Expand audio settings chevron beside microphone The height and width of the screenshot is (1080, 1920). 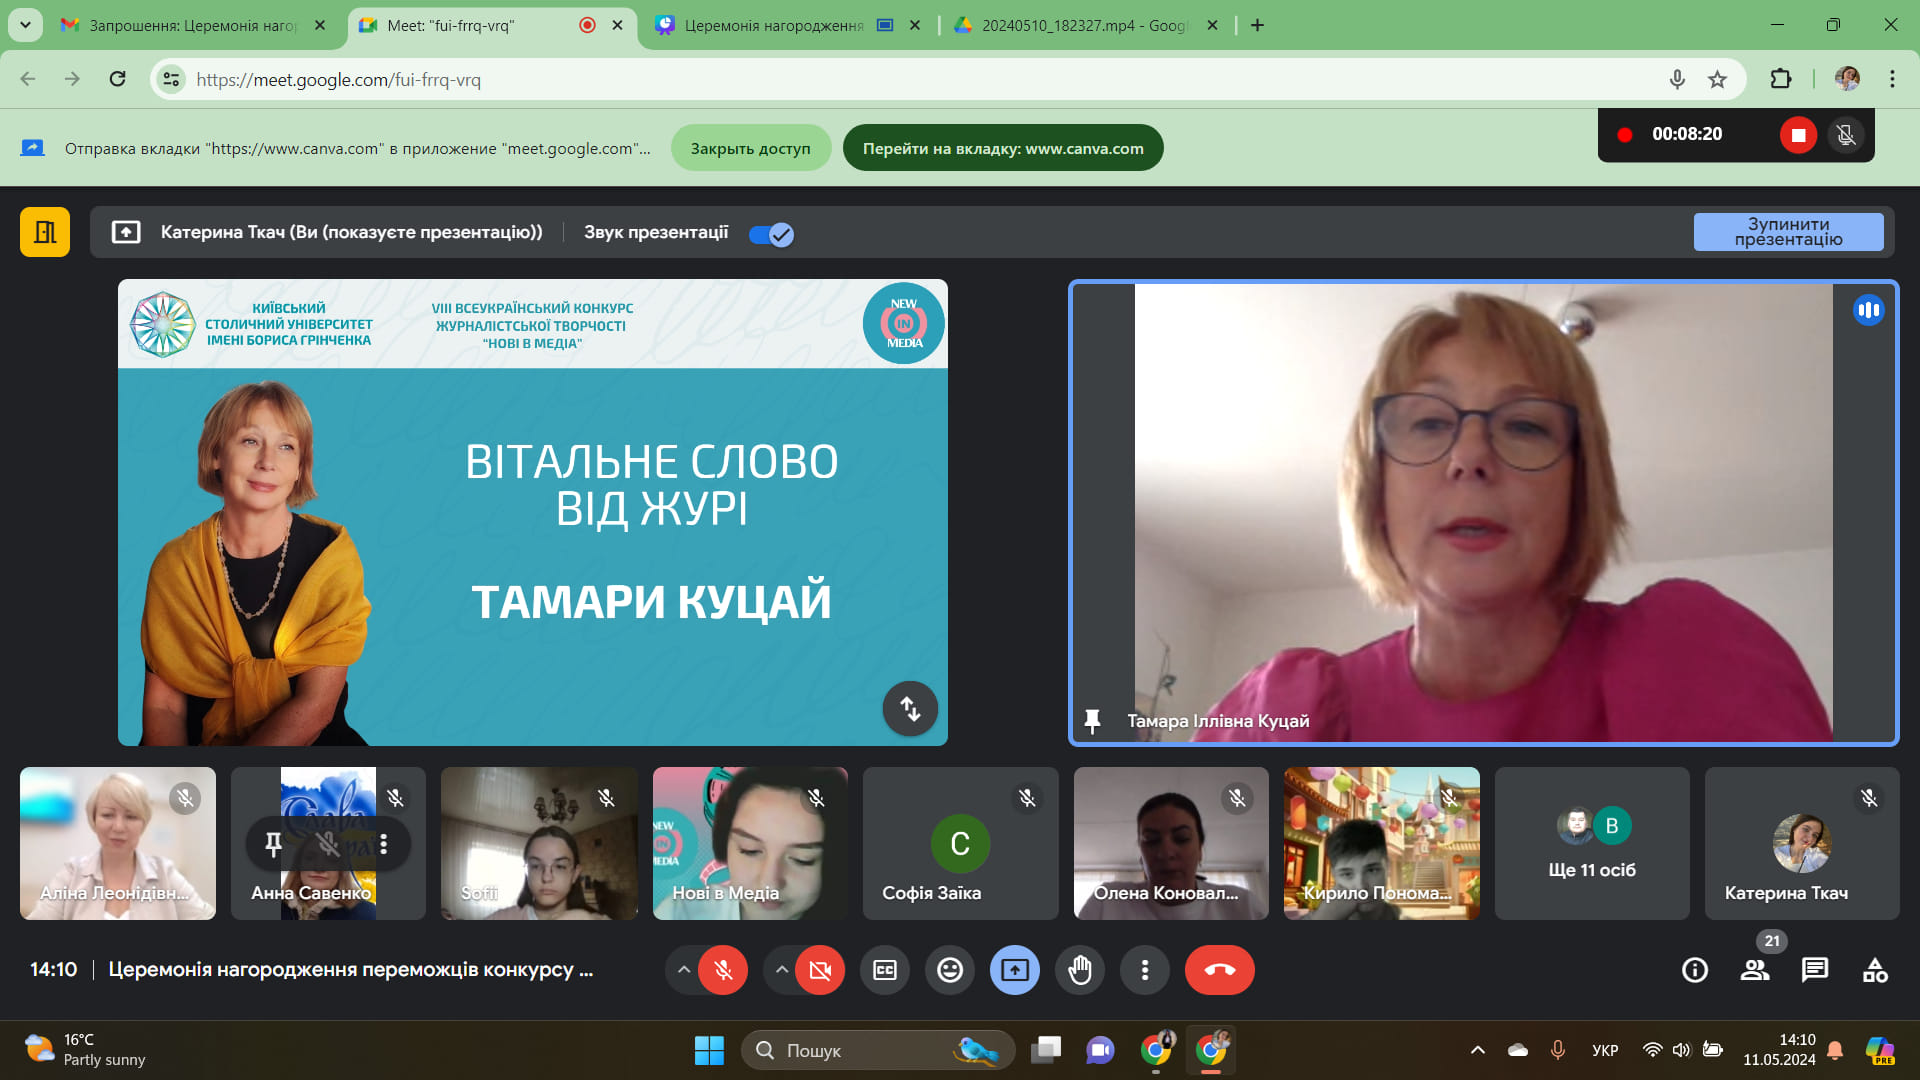point(684,970)
